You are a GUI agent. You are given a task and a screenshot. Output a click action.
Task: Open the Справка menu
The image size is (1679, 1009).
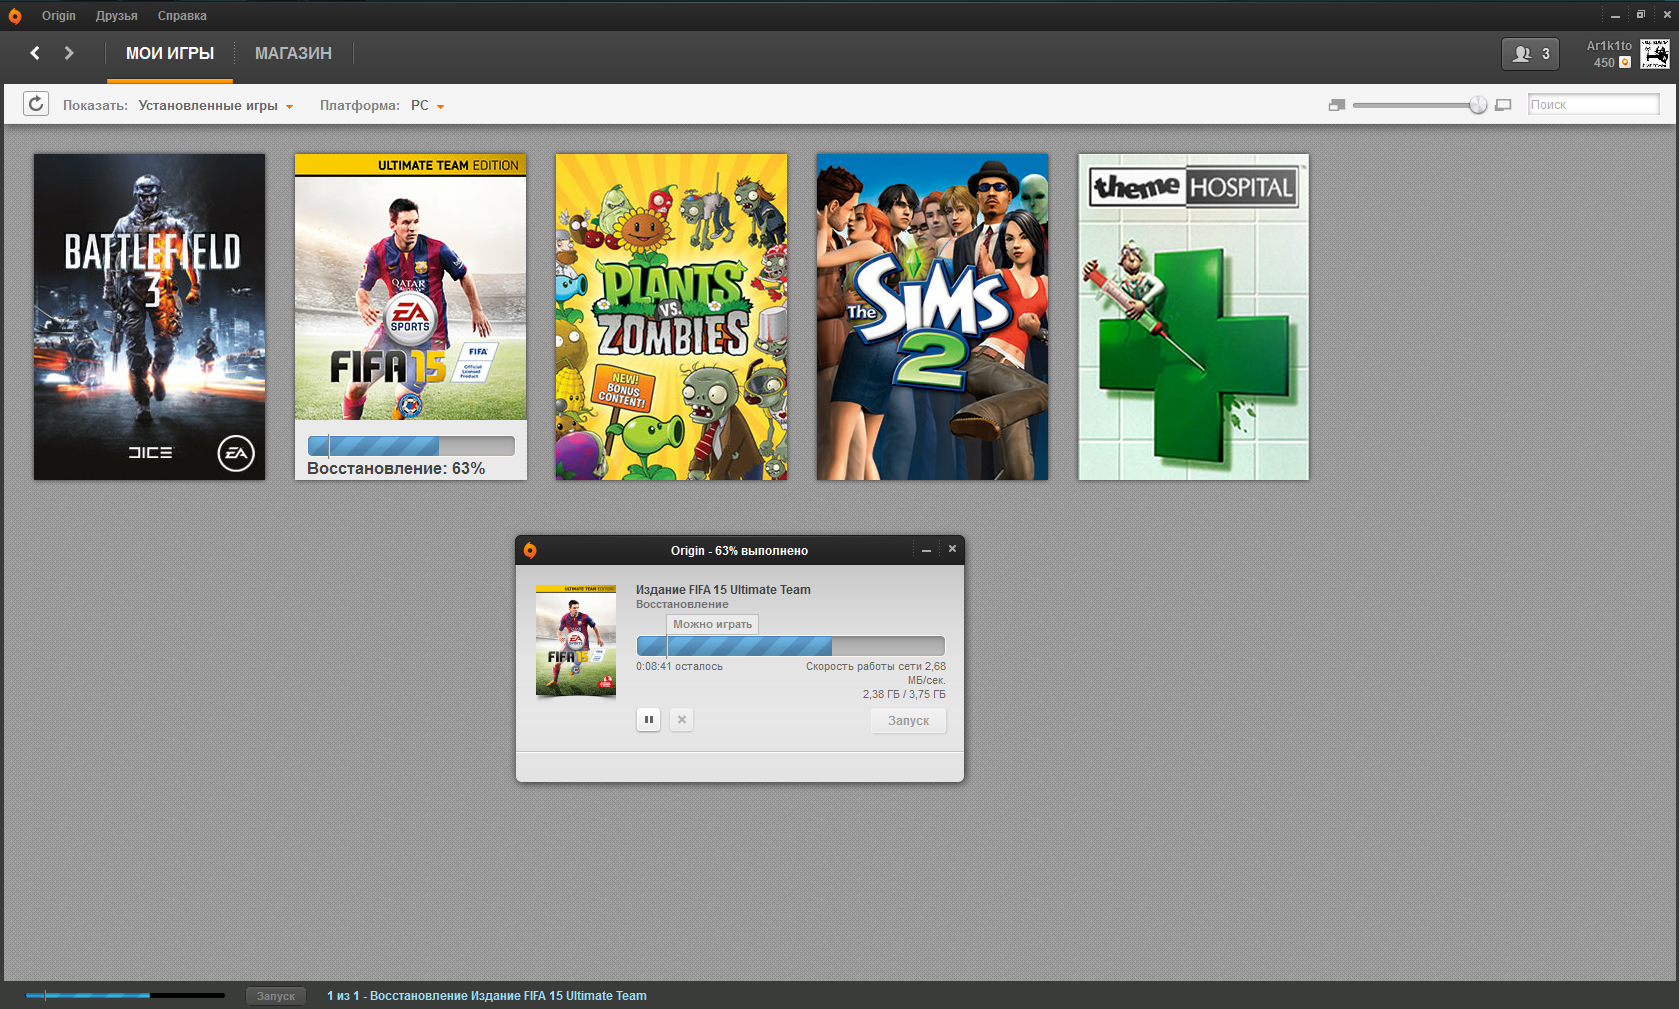pyautogui.click(x=182, y=16)
